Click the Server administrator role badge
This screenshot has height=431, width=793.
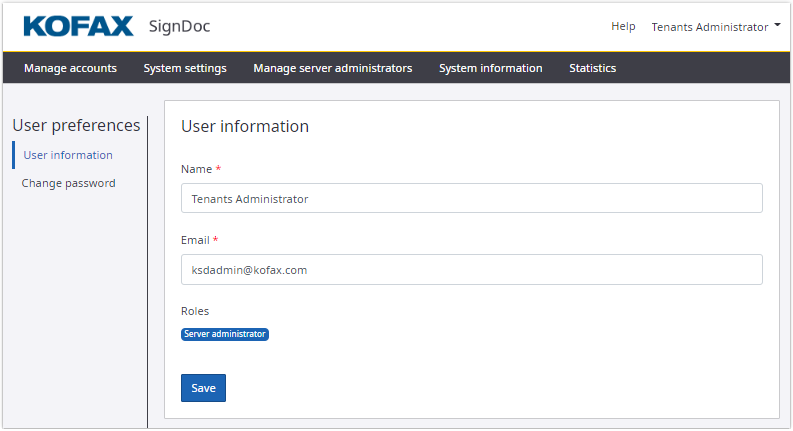(225, 334)
